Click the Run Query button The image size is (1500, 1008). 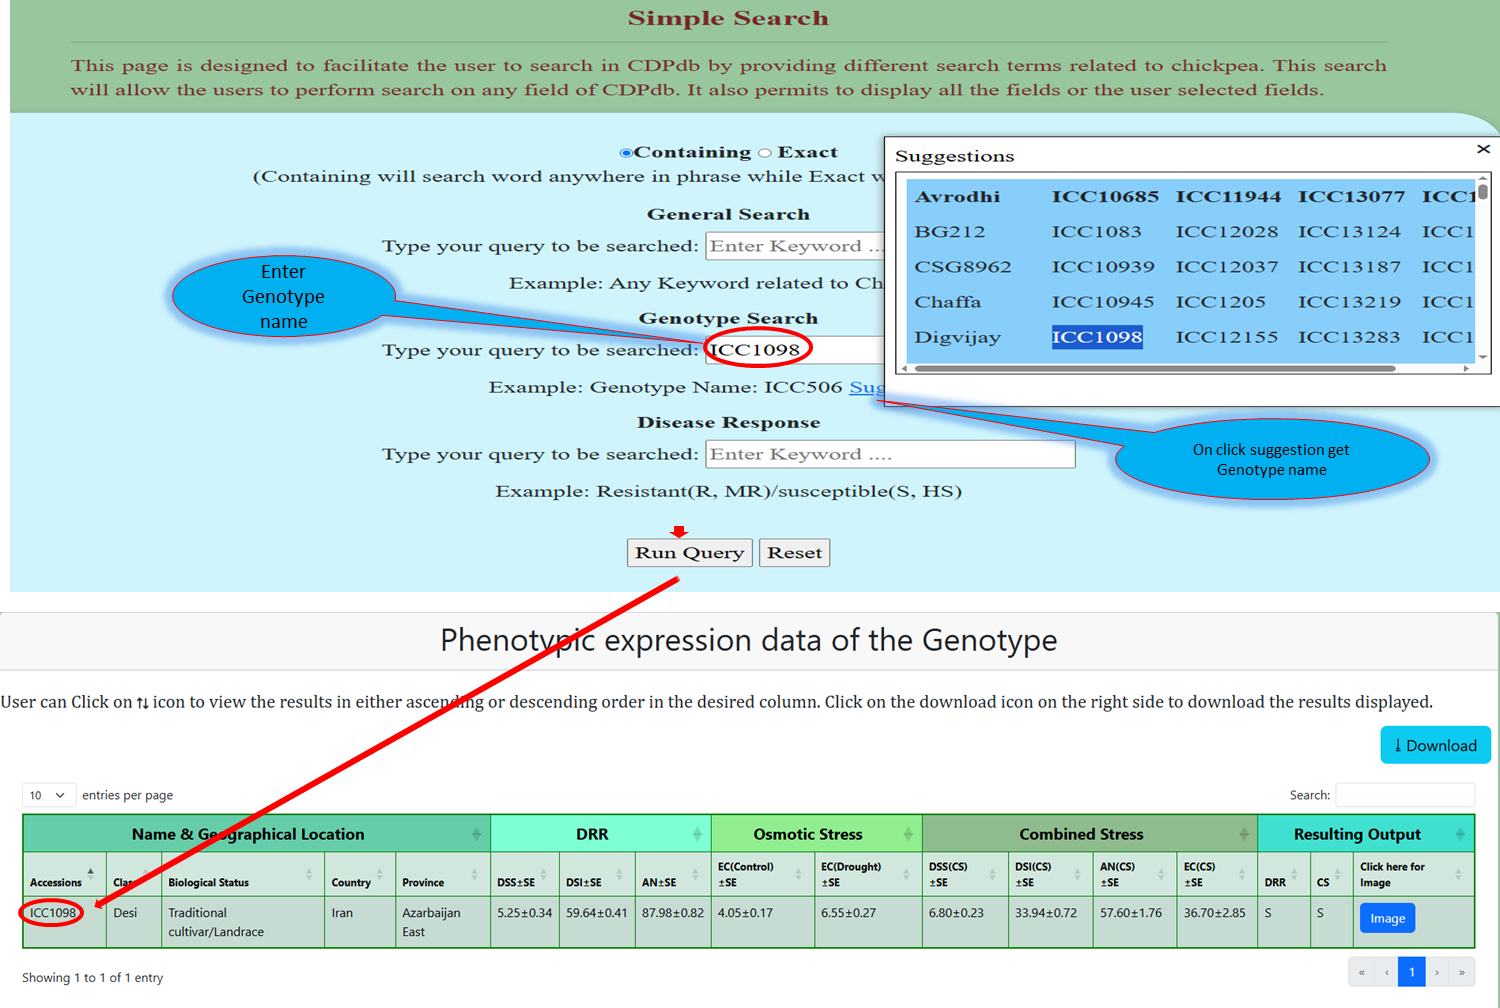(689, 553)
